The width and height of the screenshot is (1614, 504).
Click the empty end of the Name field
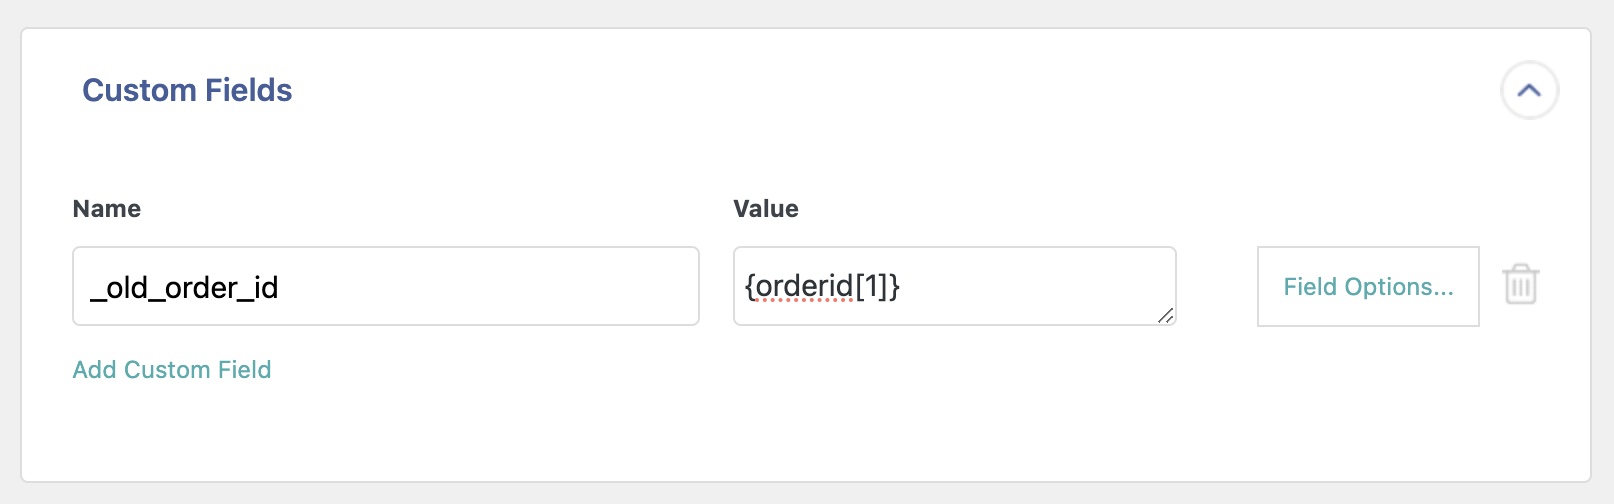coord(550,286)
